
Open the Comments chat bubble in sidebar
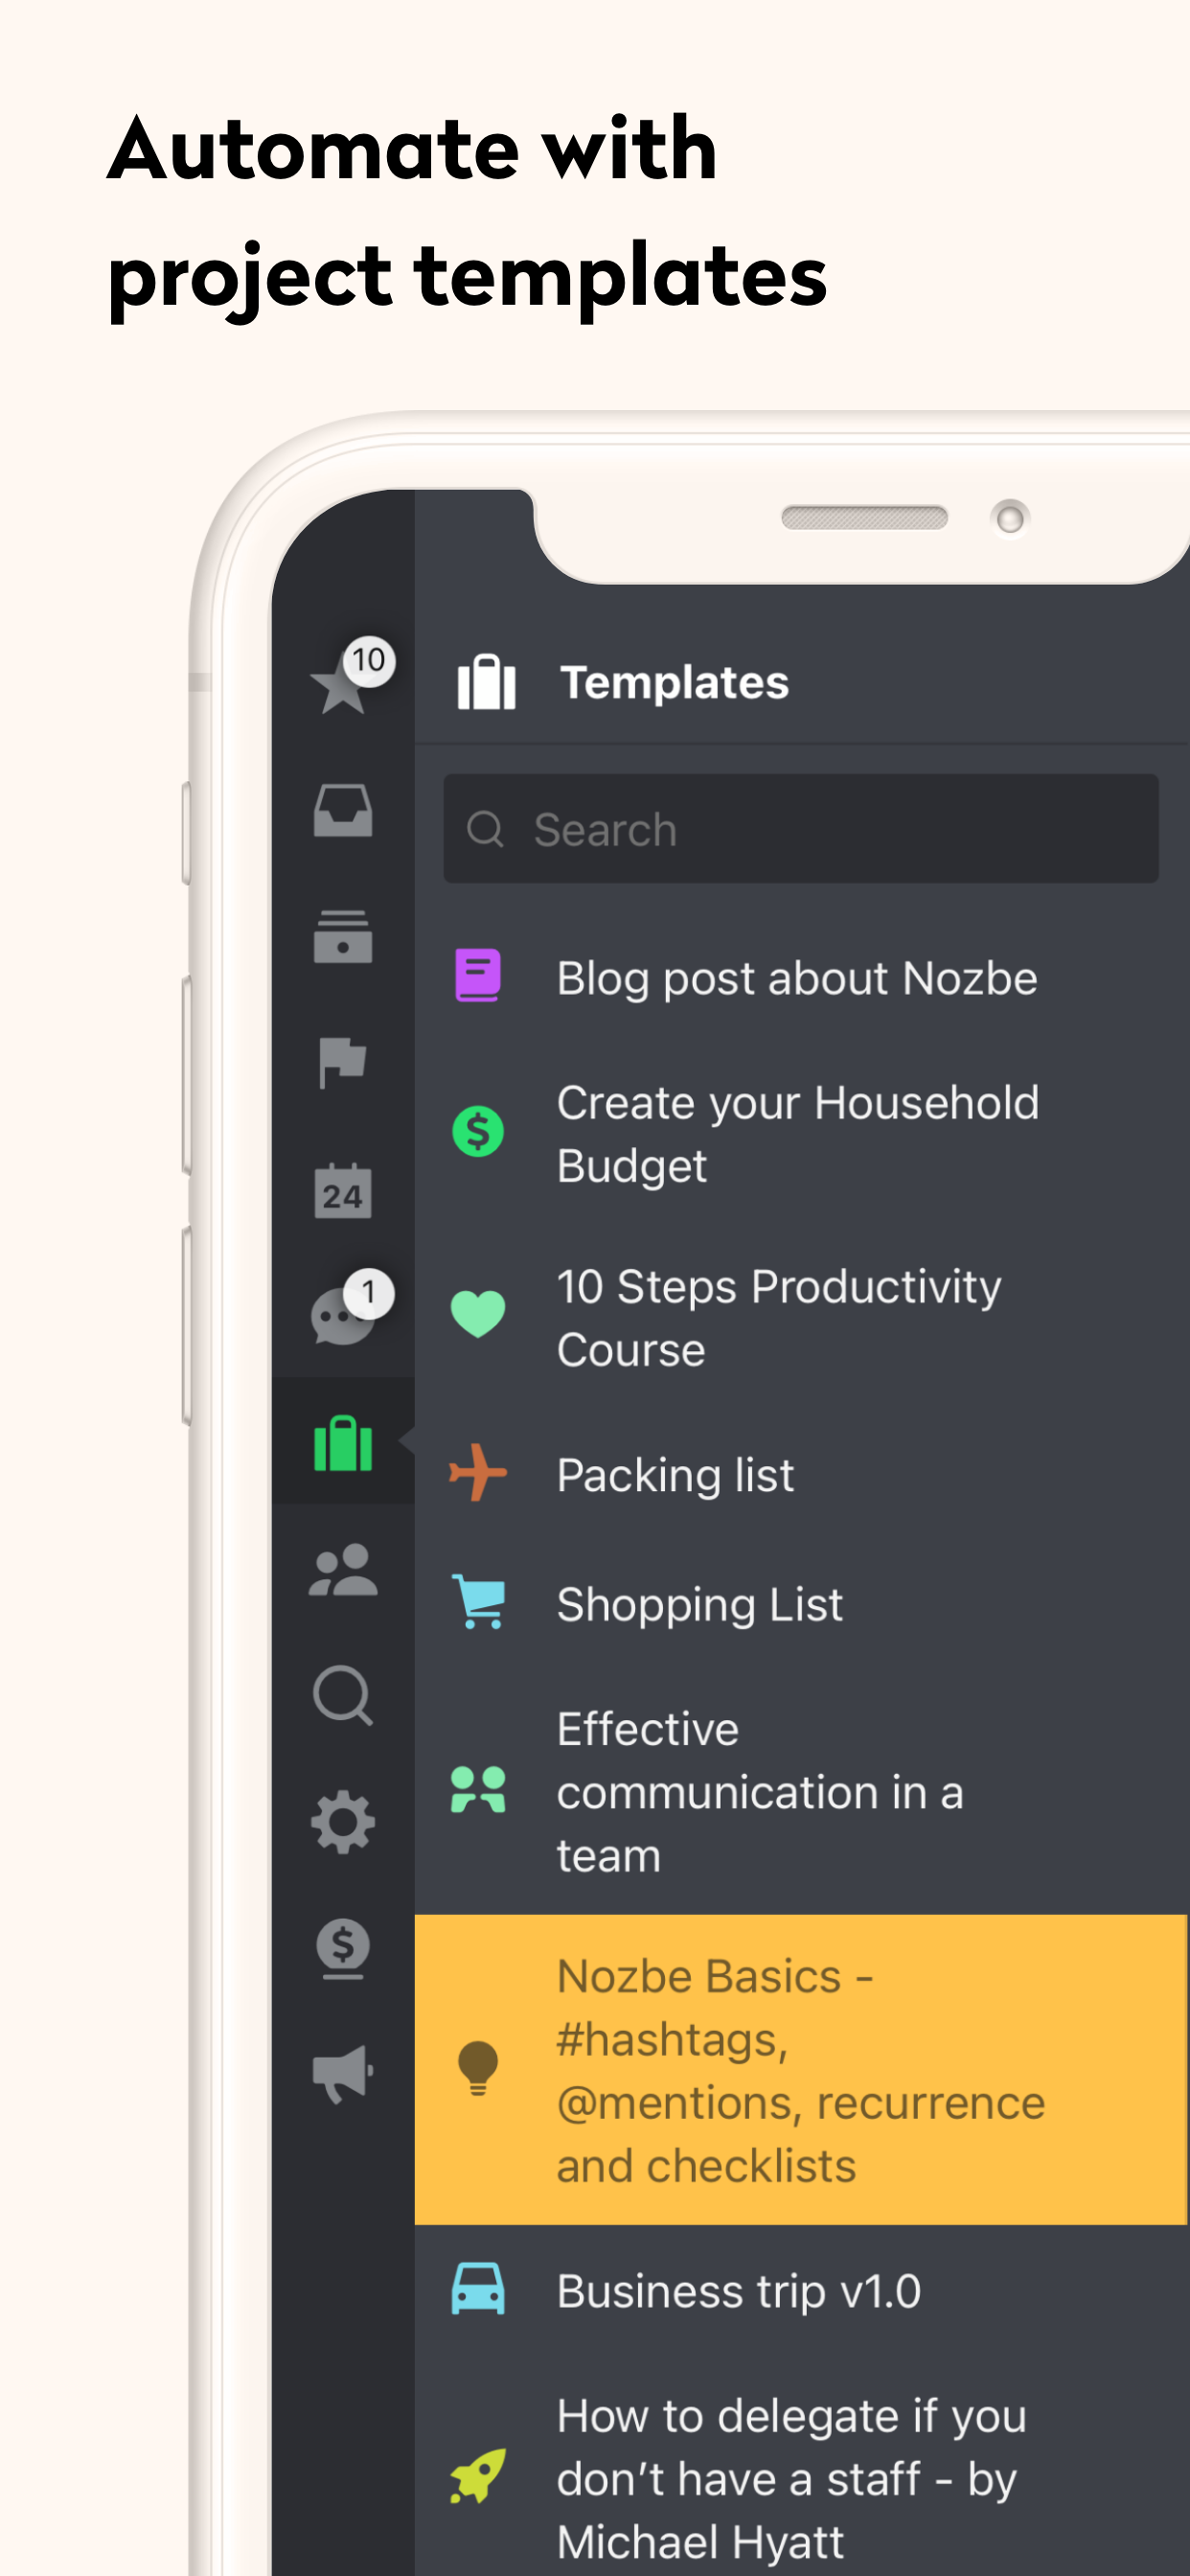coord(342,1317)
